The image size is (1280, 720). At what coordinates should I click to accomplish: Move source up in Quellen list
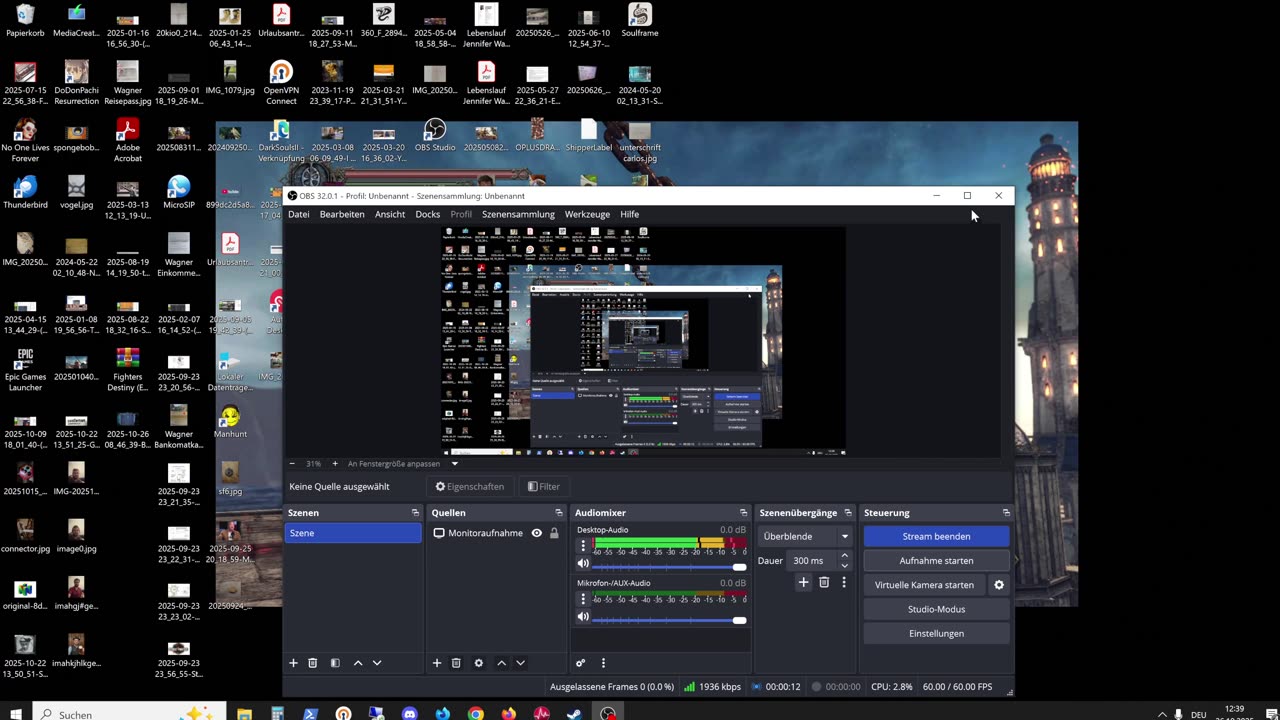pyautogui.click(x=501, y=663)
